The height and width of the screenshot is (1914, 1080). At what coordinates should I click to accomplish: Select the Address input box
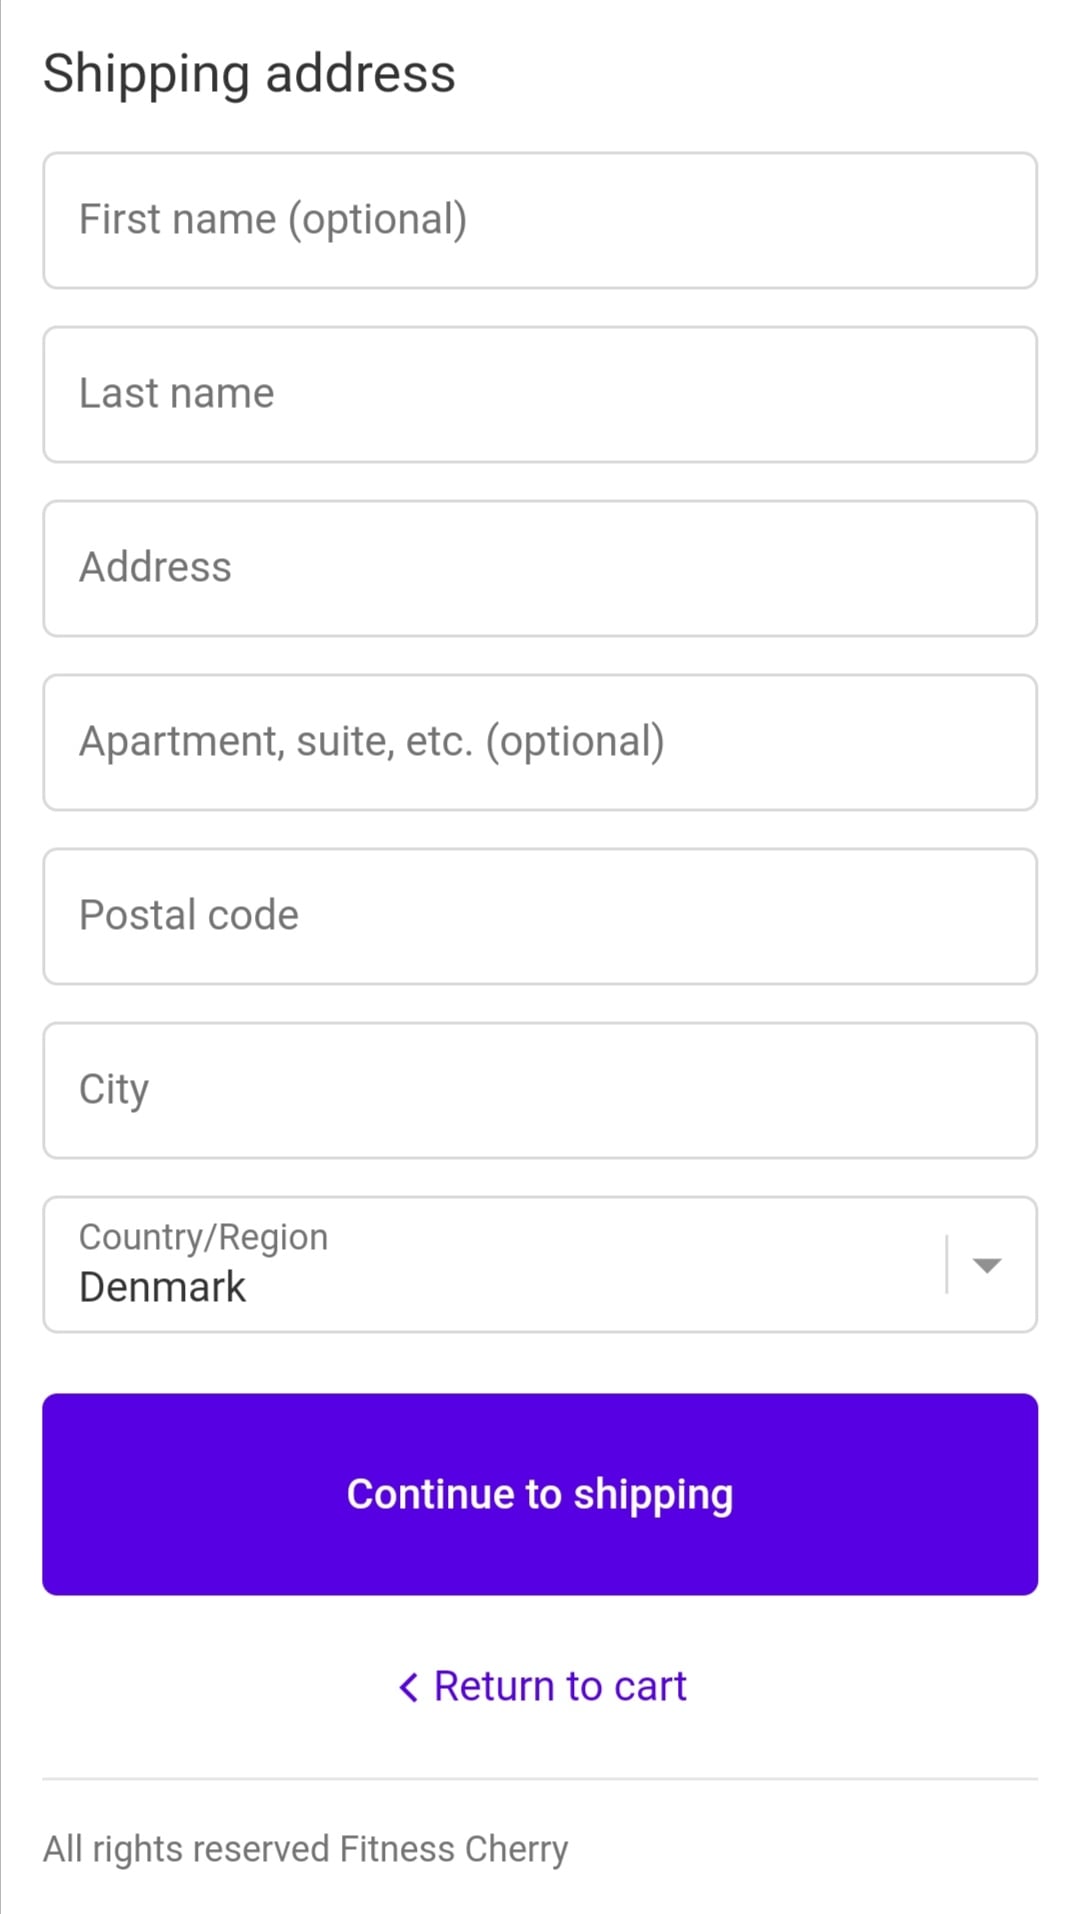pyautogui.click(x=540, y=568)
